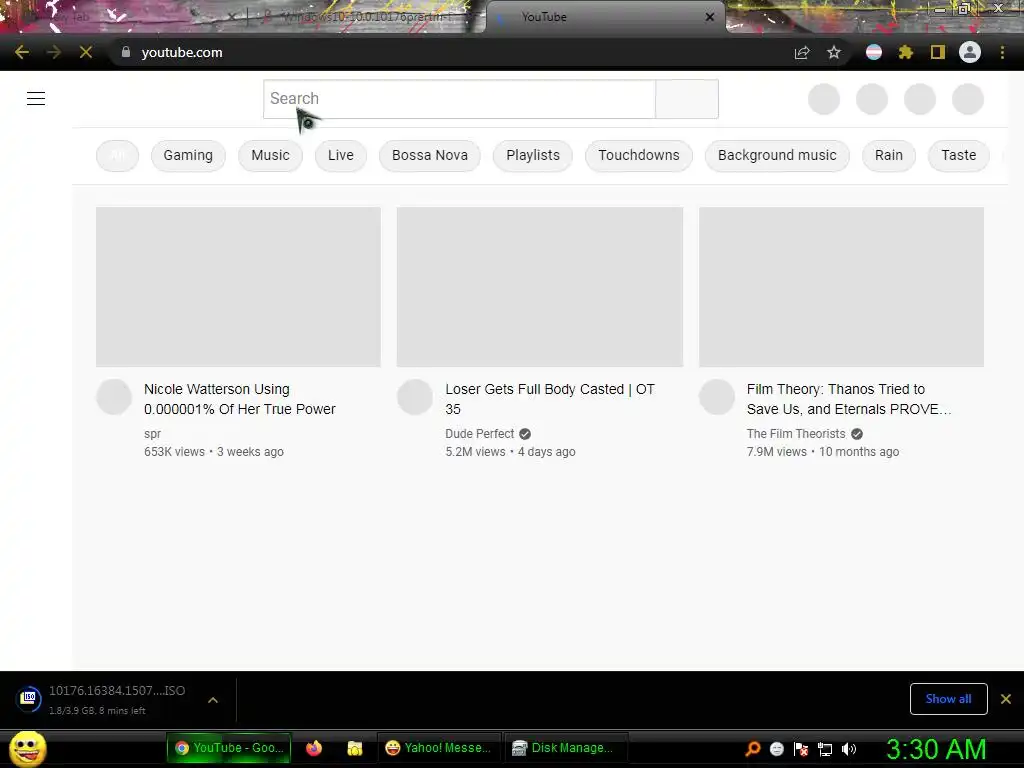Viewport: 1024px width, 768px height.
Task: Open the Film Theory Thanos video thumbnail
Action: point(841,287)
